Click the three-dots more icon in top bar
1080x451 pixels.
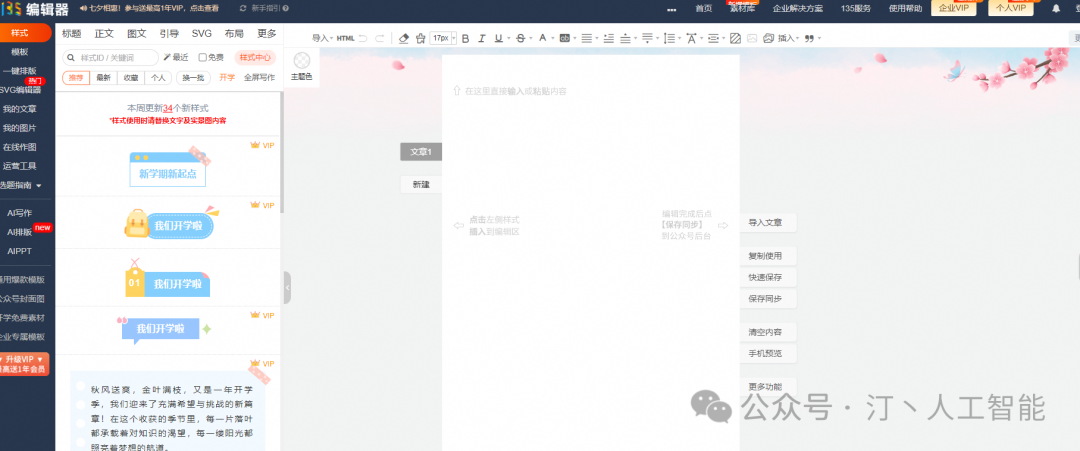672,10
